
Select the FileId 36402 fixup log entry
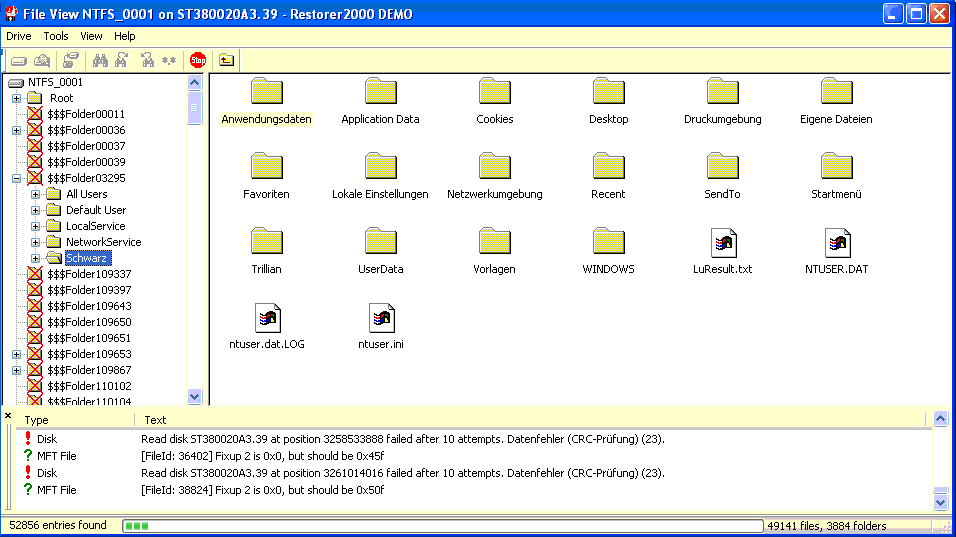point(474,456)
